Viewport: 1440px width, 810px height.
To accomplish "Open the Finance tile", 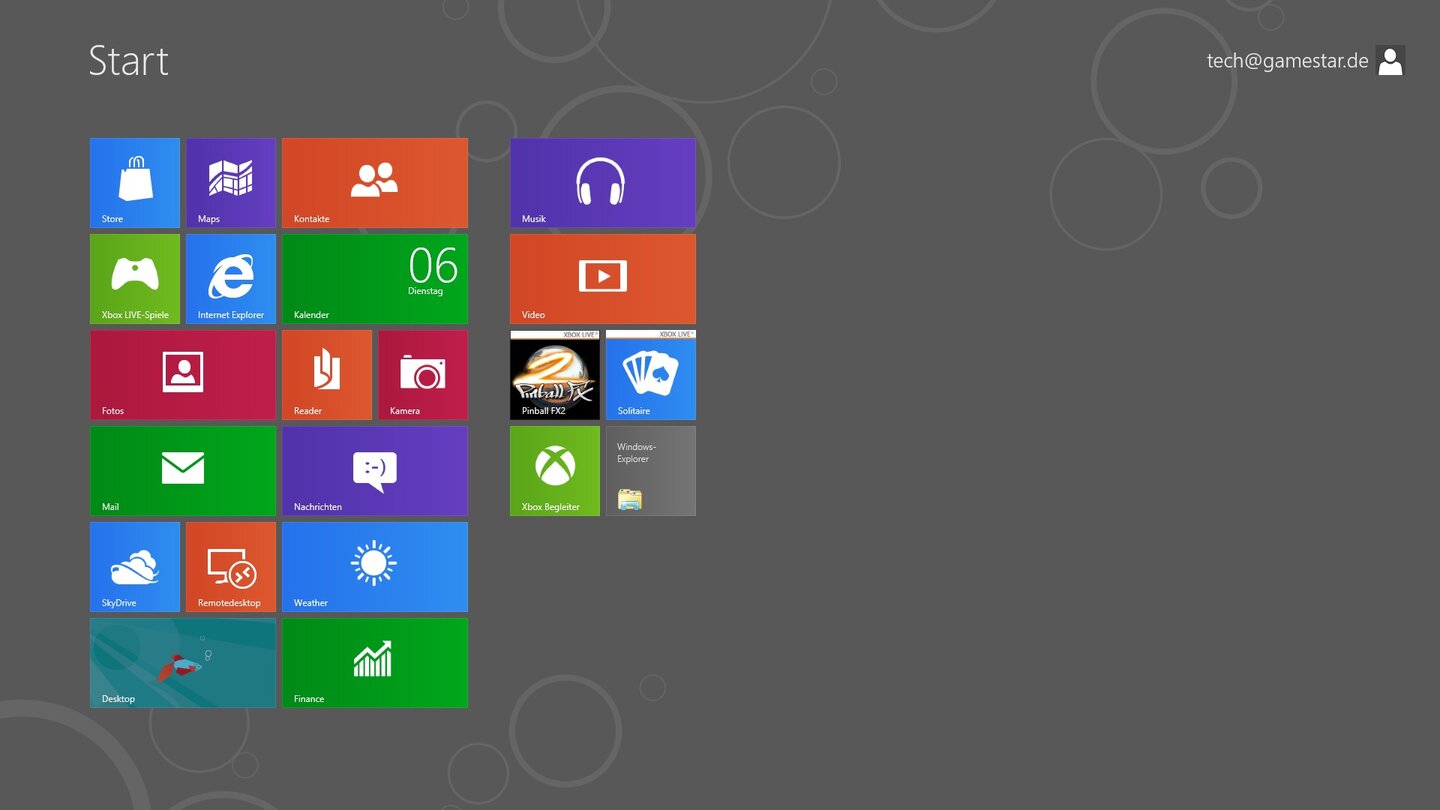I will (375, 663).
